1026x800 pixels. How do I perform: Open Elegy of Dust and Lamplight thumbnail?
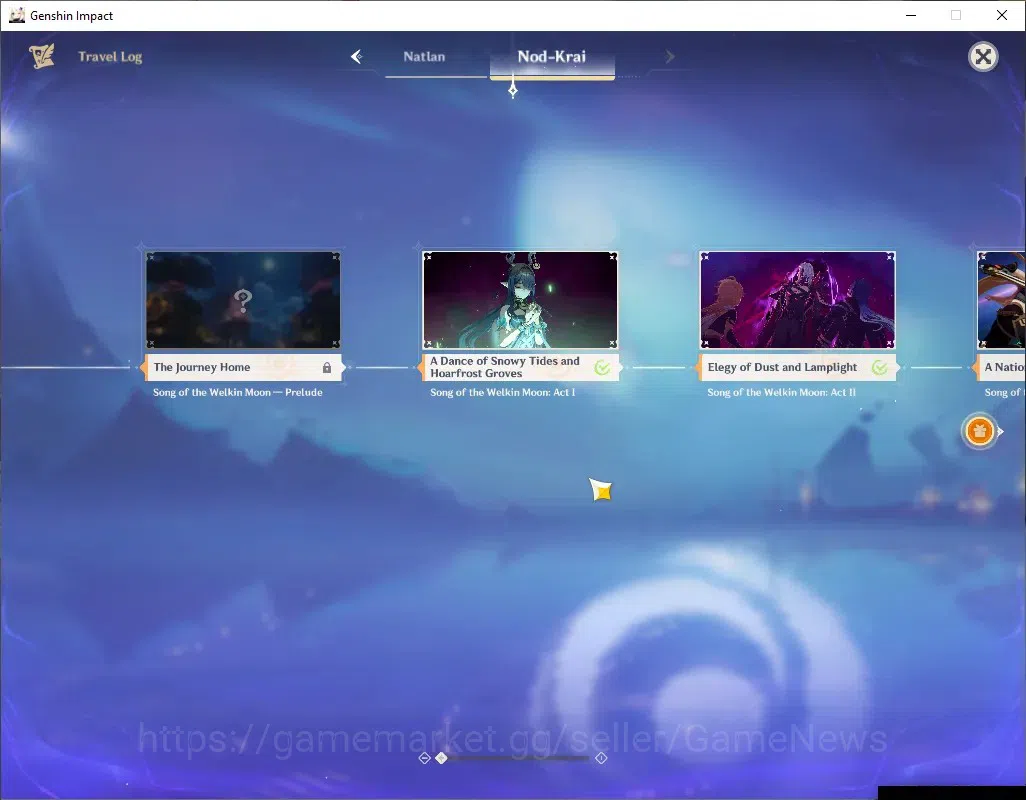coord(797,300)
